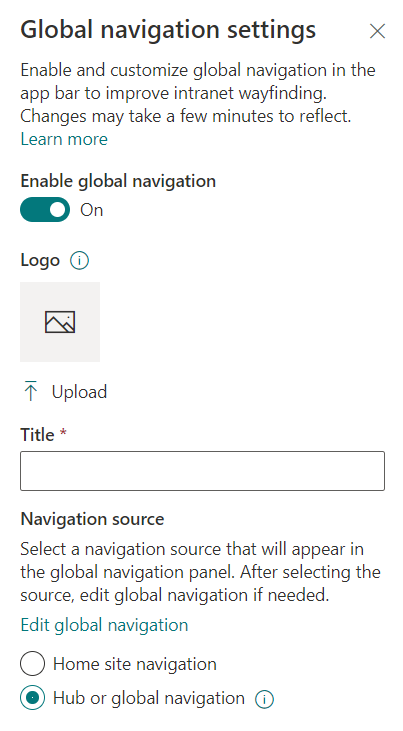
Task: Click the Enable global navigation label
Action: tap(118, 181)
